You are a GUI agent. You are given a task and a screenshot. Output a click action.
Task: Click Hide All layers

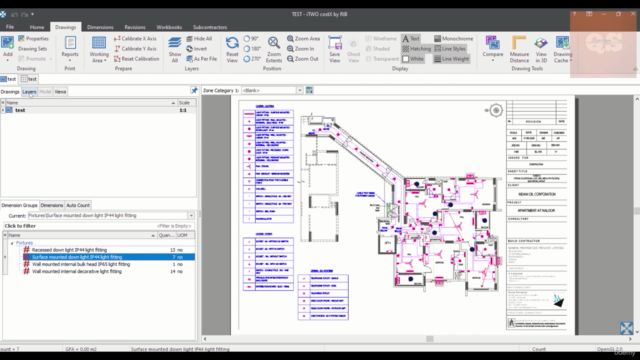coord(199,38)
